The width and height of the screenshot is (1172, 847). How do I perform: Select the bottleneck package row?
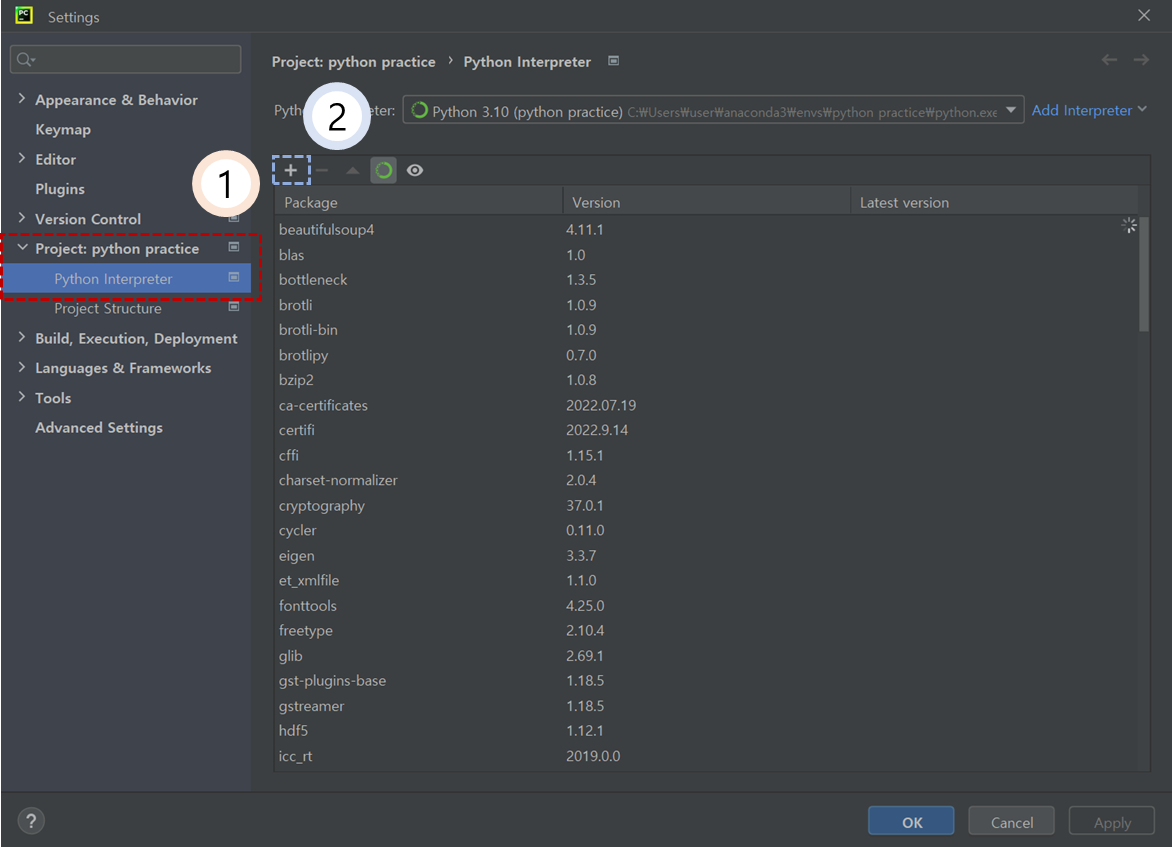point(706,280)
